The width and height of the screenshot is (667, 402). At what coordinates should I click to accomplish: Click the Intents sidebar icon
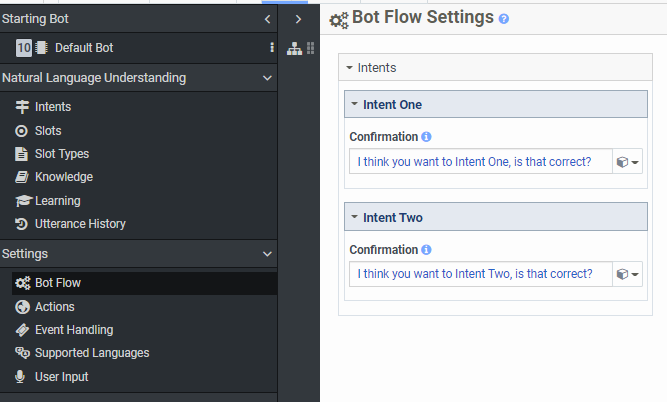point(22,107)
